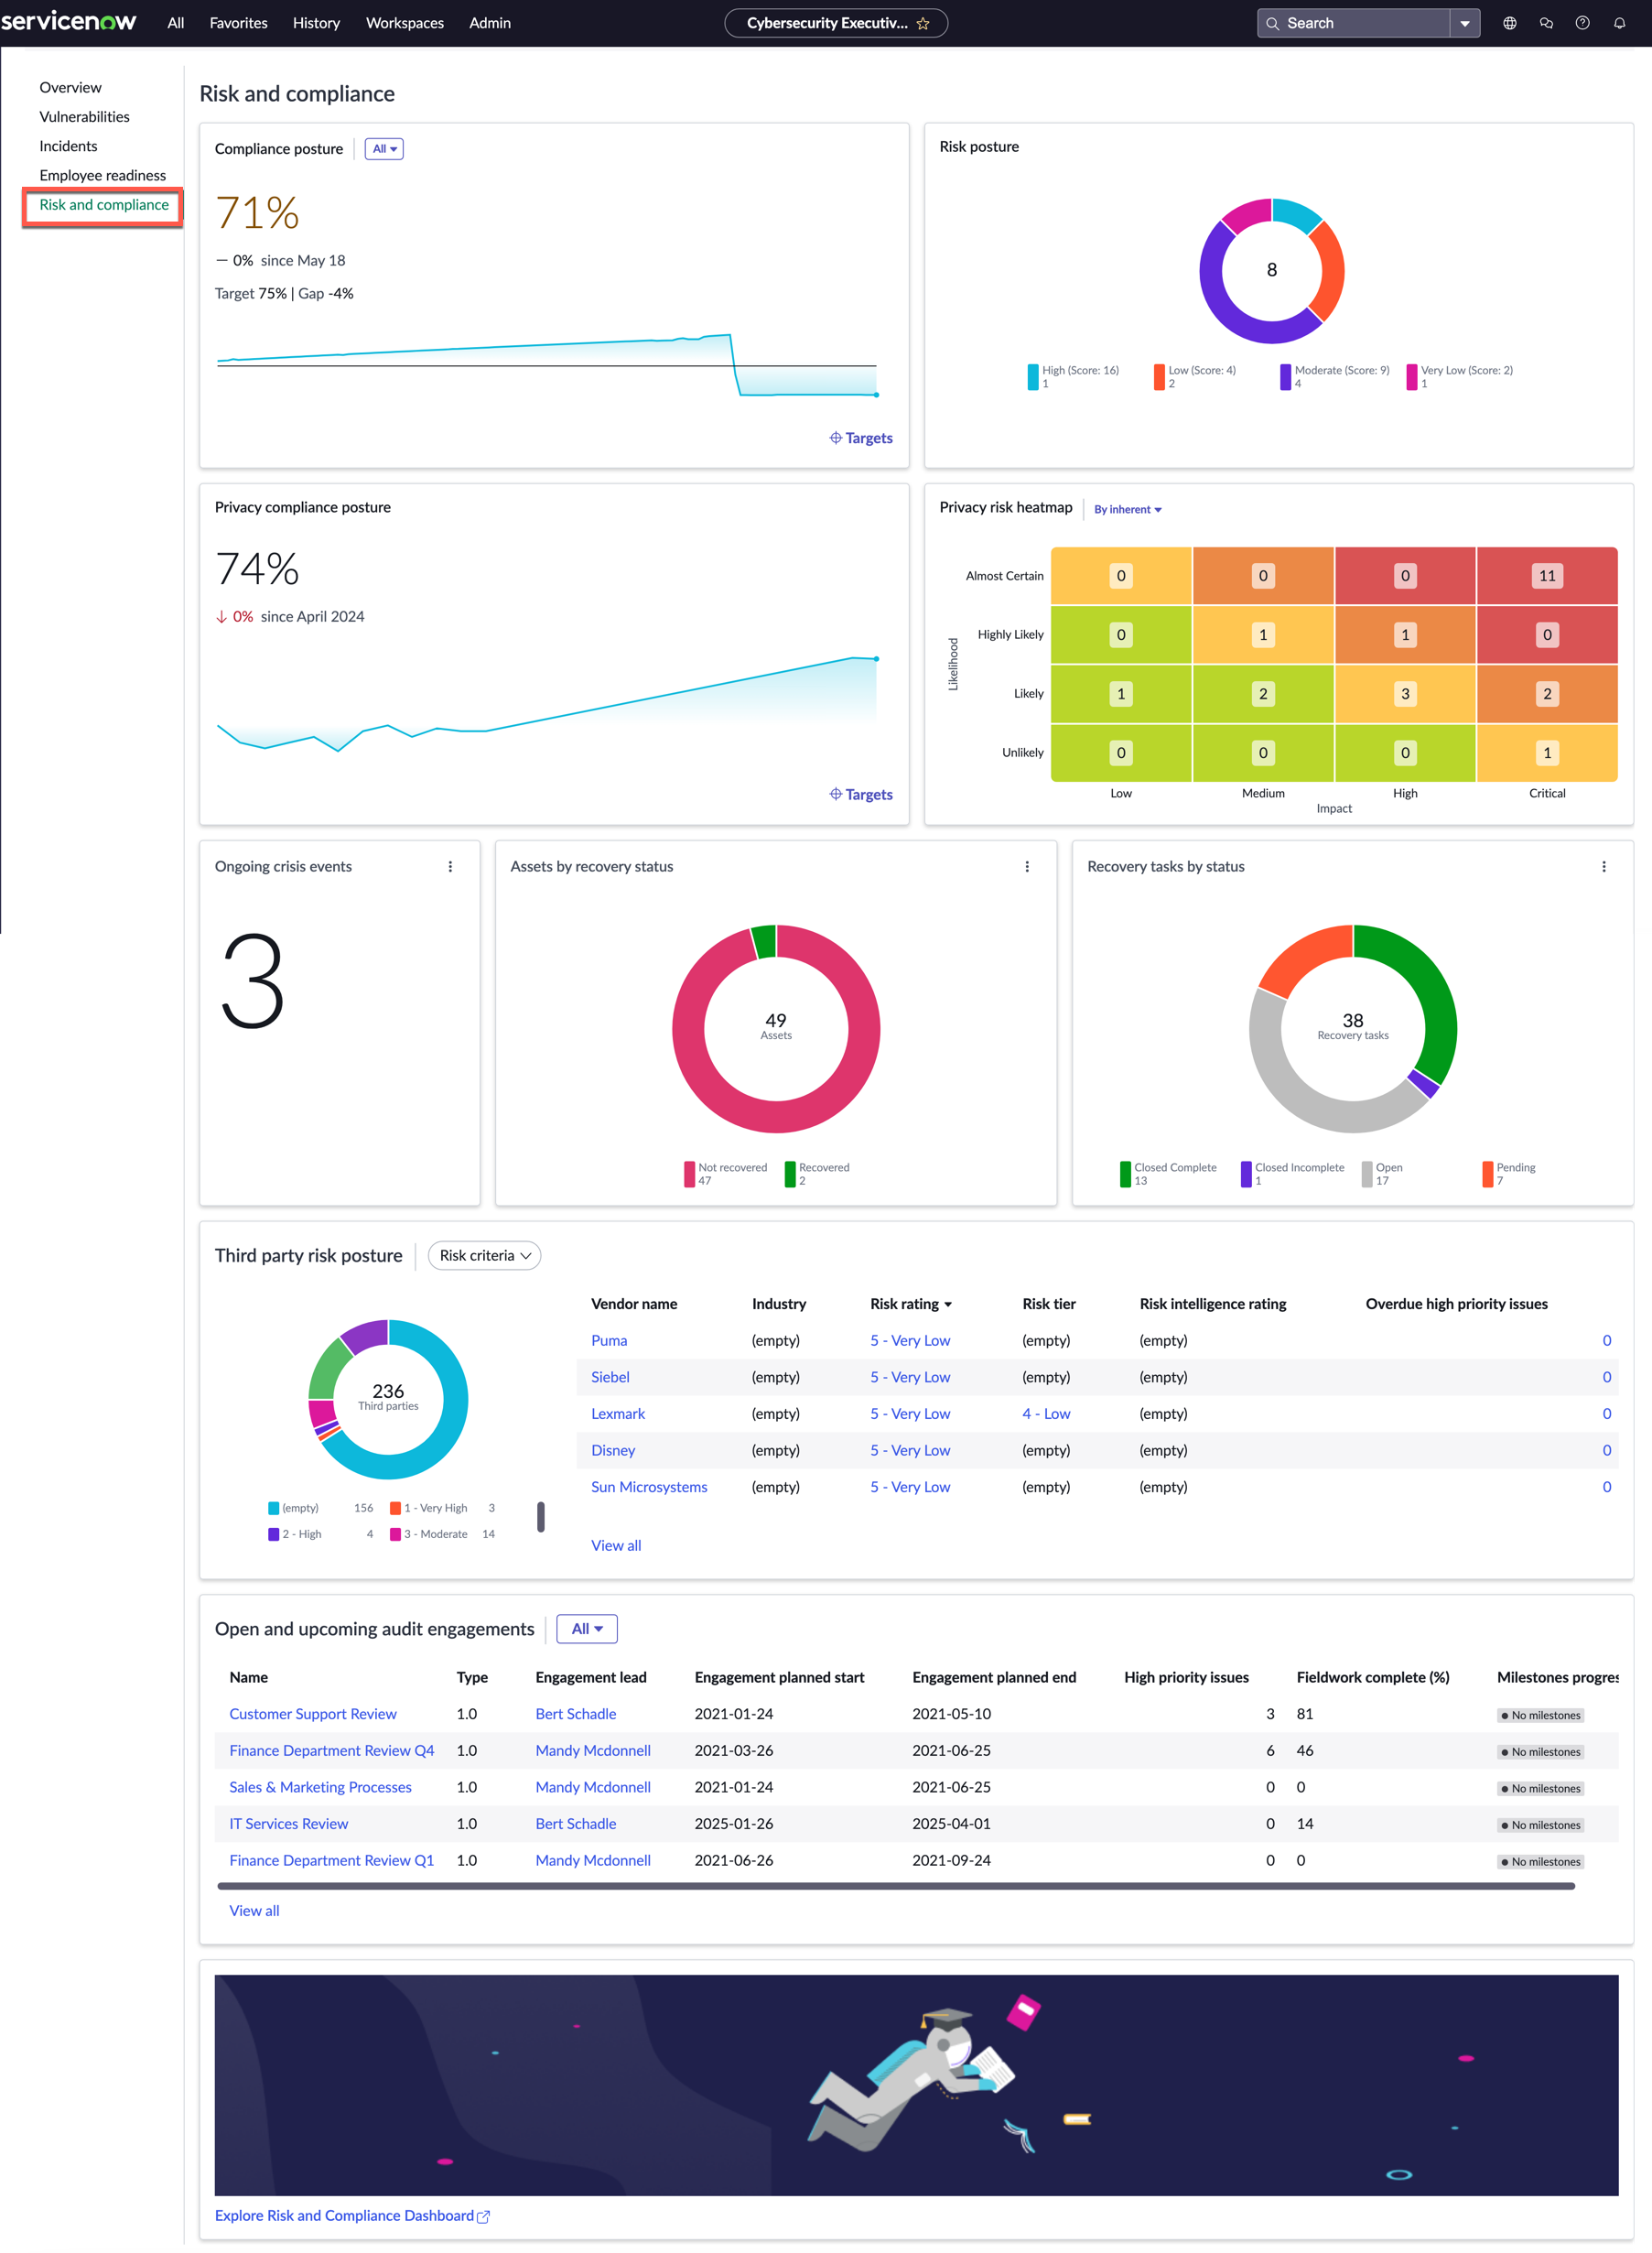Screen dimensions: 1652x2253
Task: Click View all under Third party risk
Action: coord(616,1545)
